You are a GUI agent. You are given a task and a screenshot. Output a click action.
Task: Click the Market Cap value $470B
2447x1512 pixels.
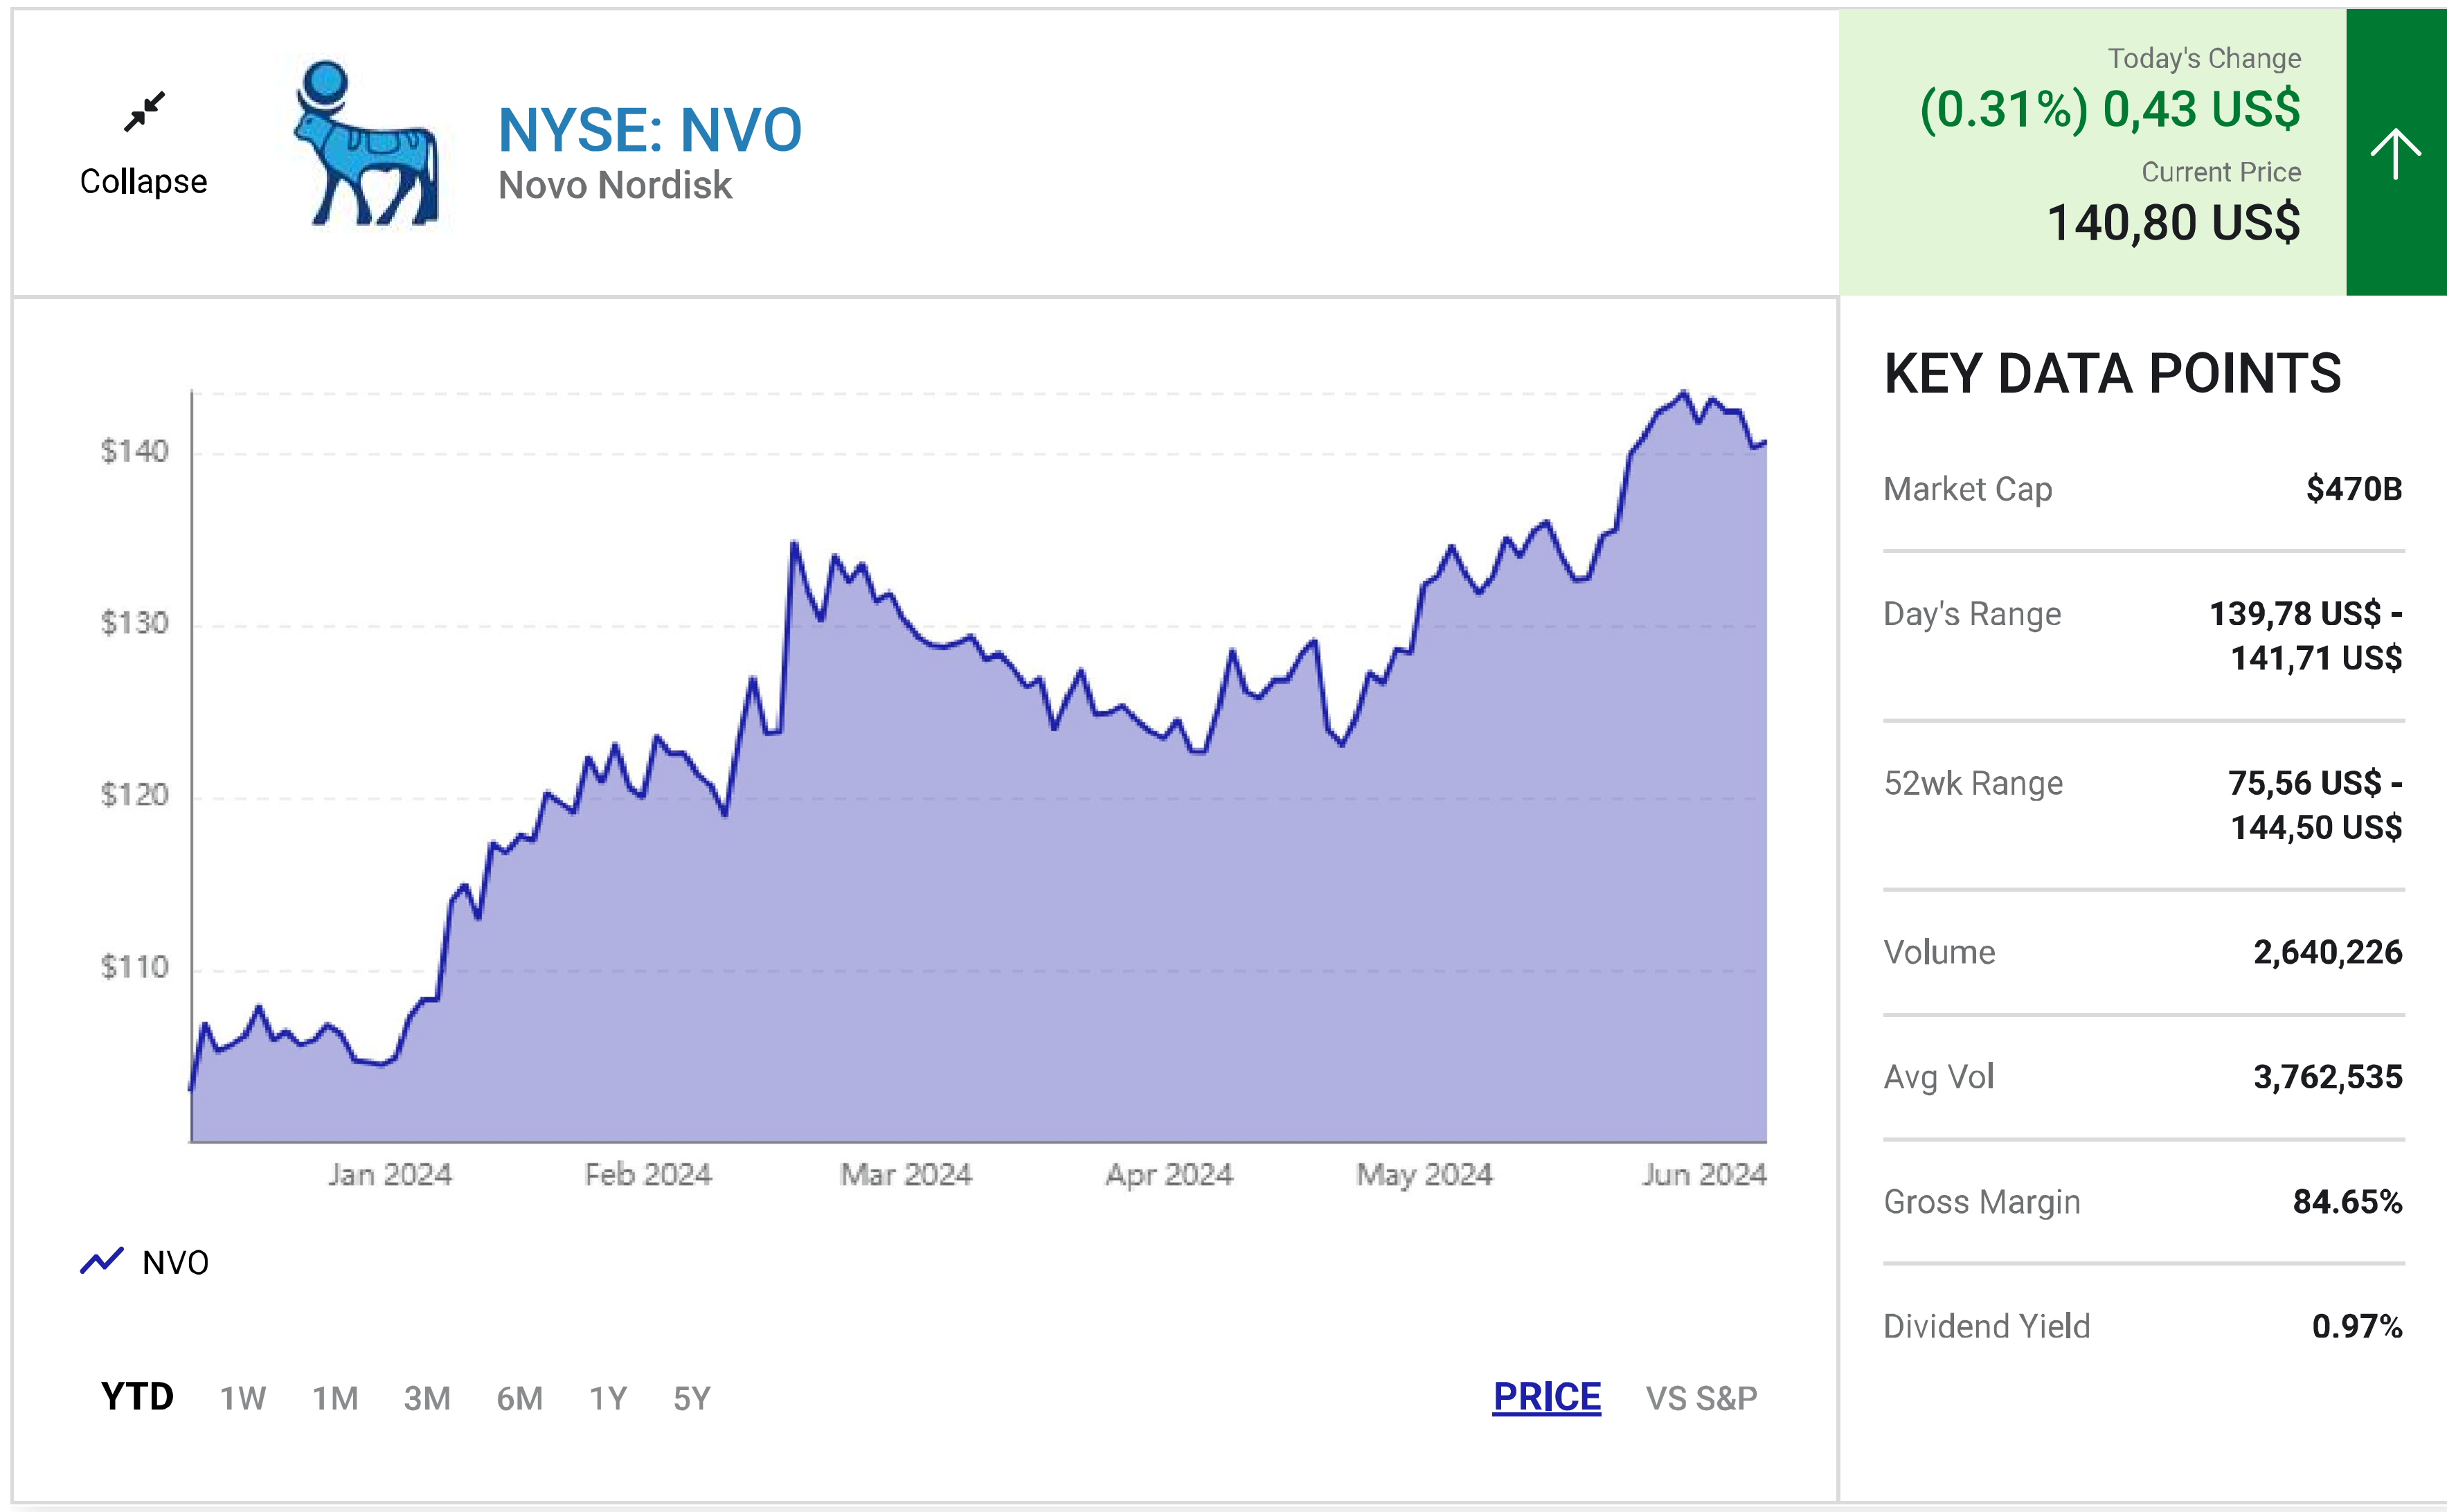[2354, 489]
